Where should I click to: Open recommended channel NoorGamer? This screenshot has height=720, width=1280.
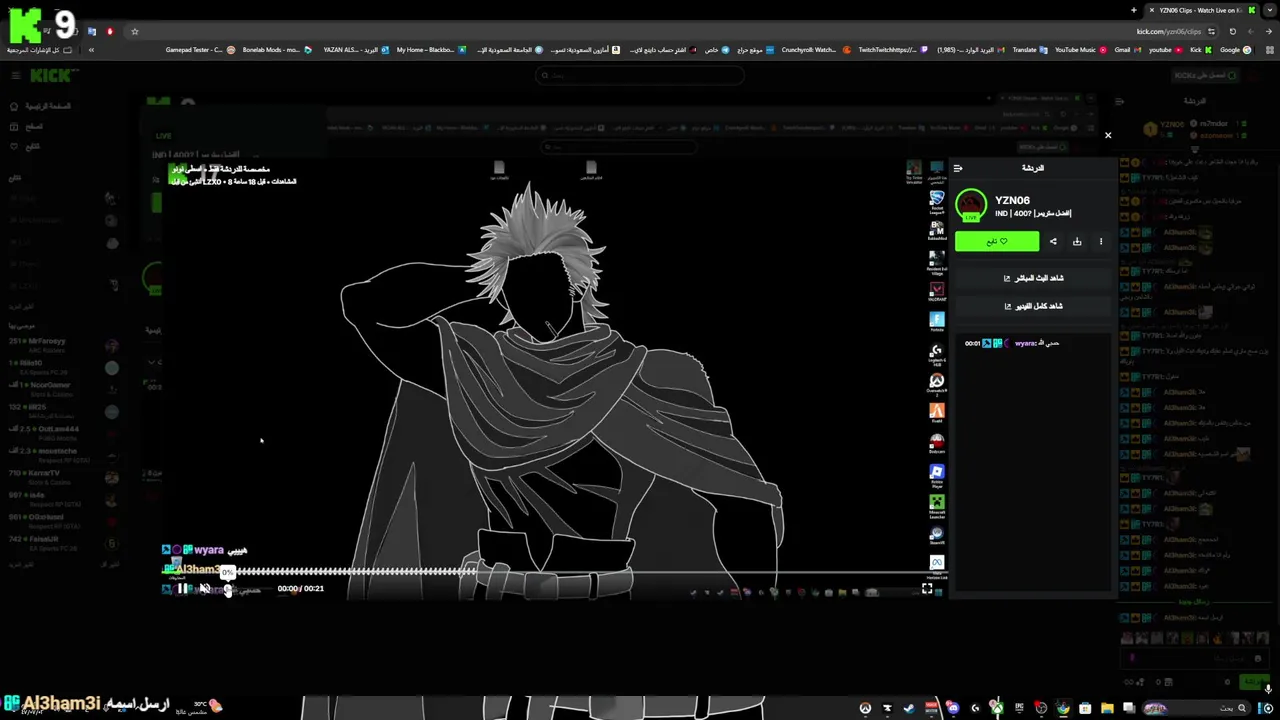click(64, 389)
